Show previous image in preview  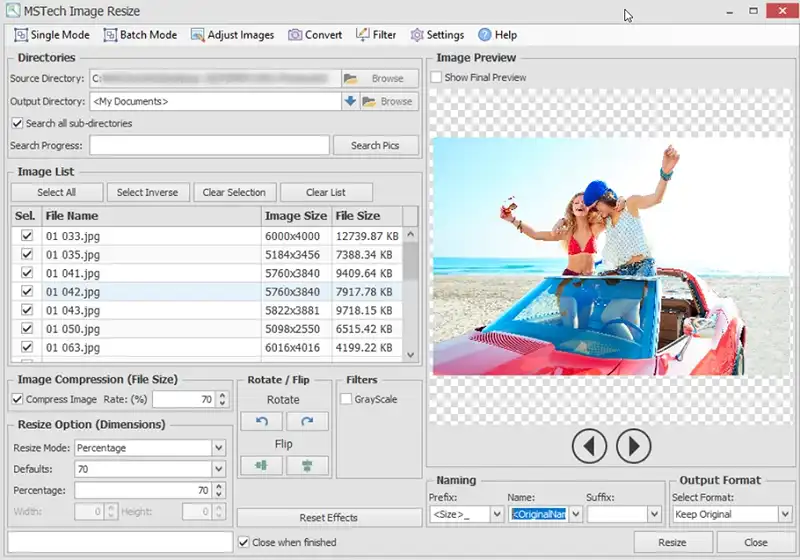point(589,446)
